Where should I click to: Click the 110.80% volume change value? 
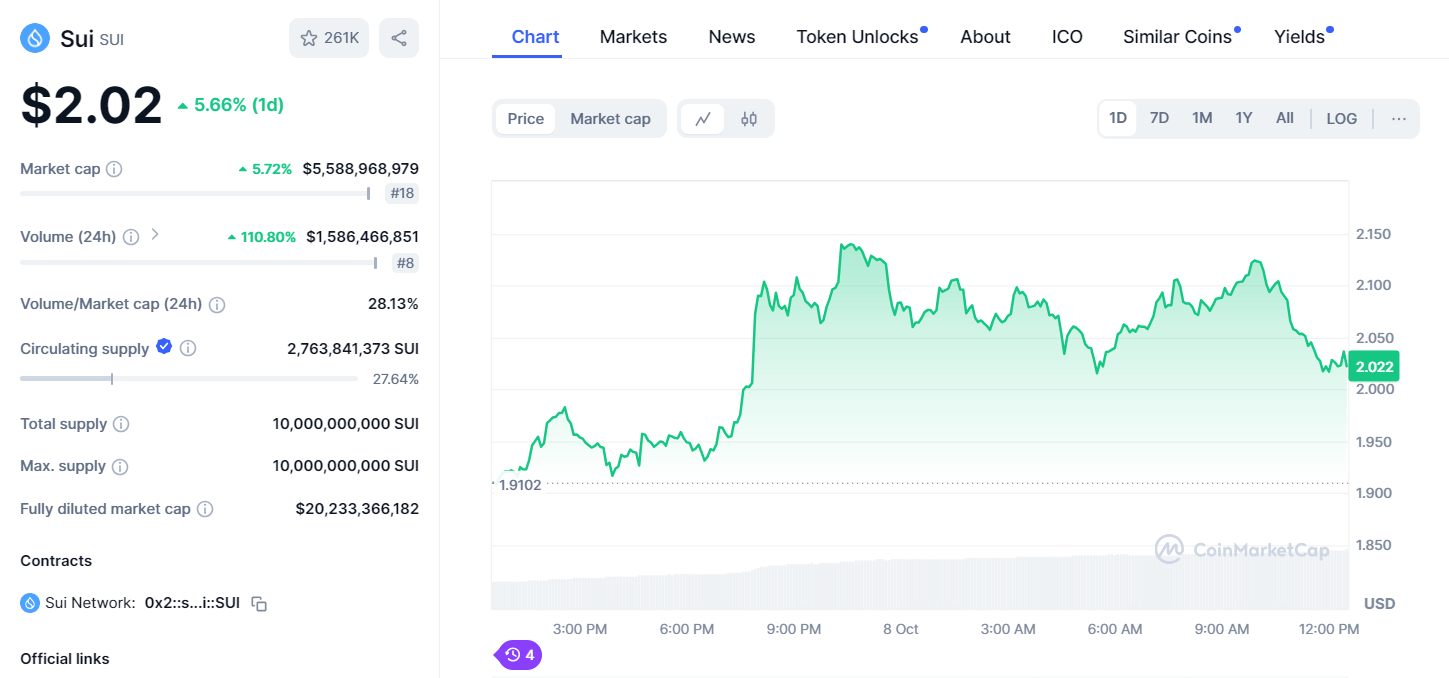(262, 237)
